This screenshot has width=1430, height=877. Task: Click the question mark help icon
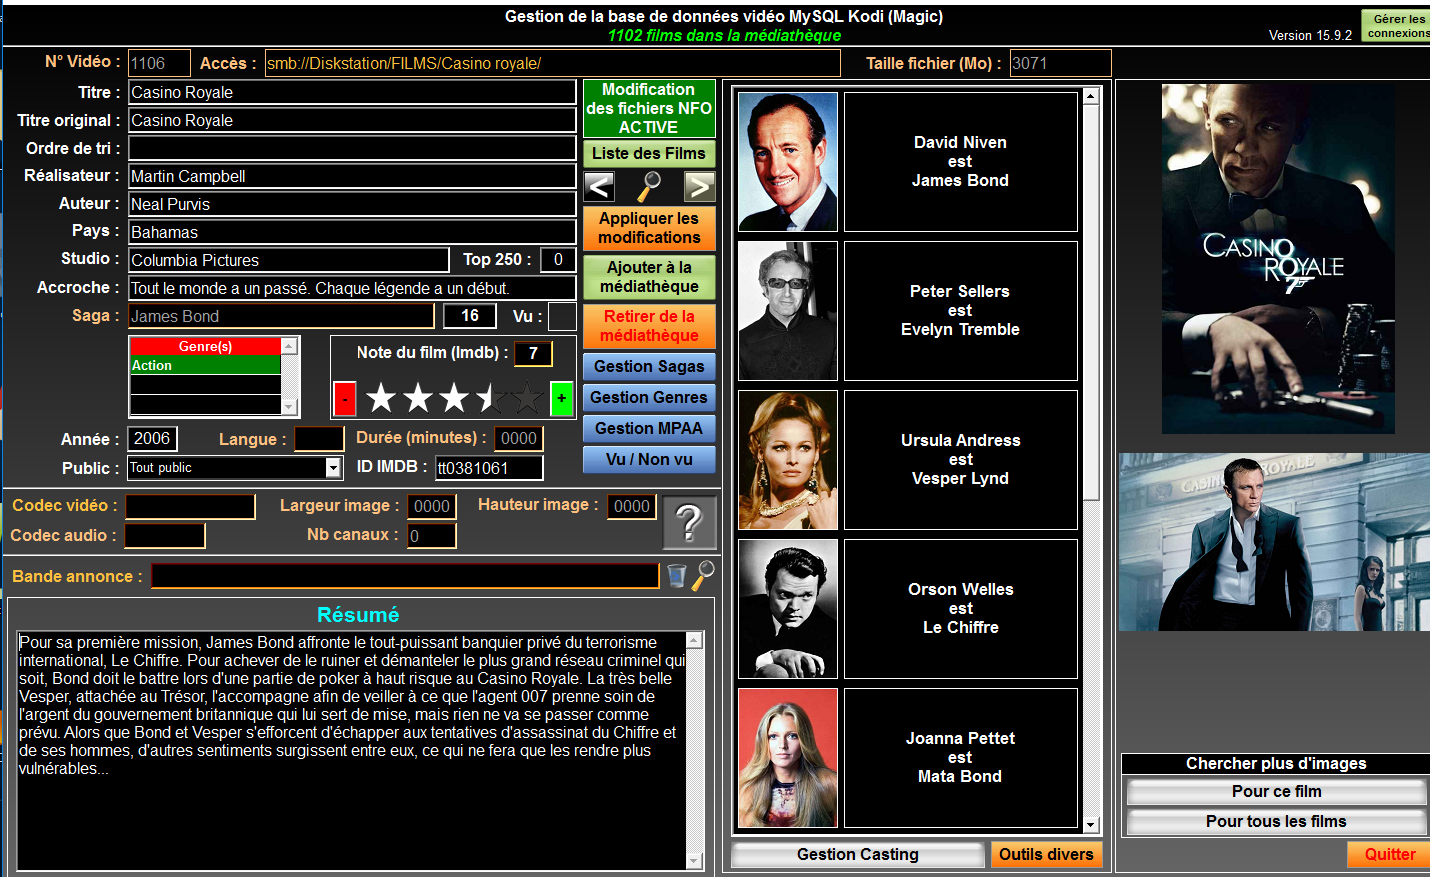[x=690, y=522]
